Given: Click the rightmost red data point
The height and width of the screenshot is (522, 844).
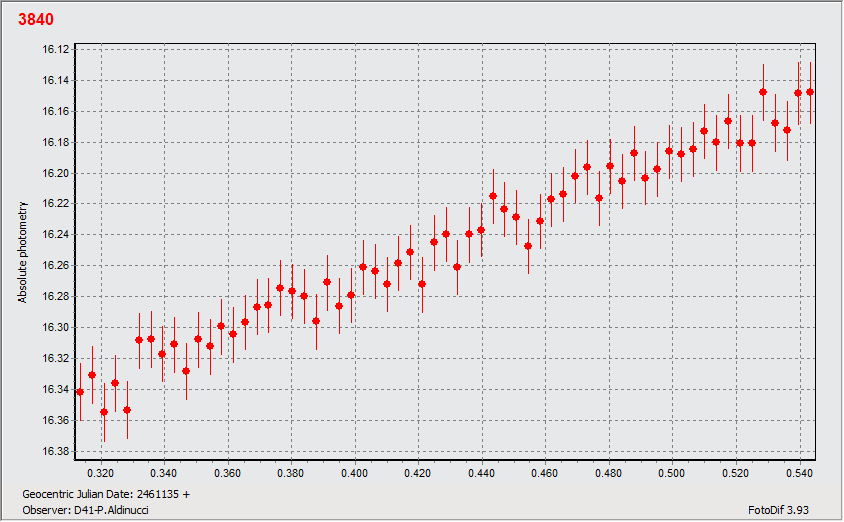Looking at the screenshot, I should pos(810,92).
